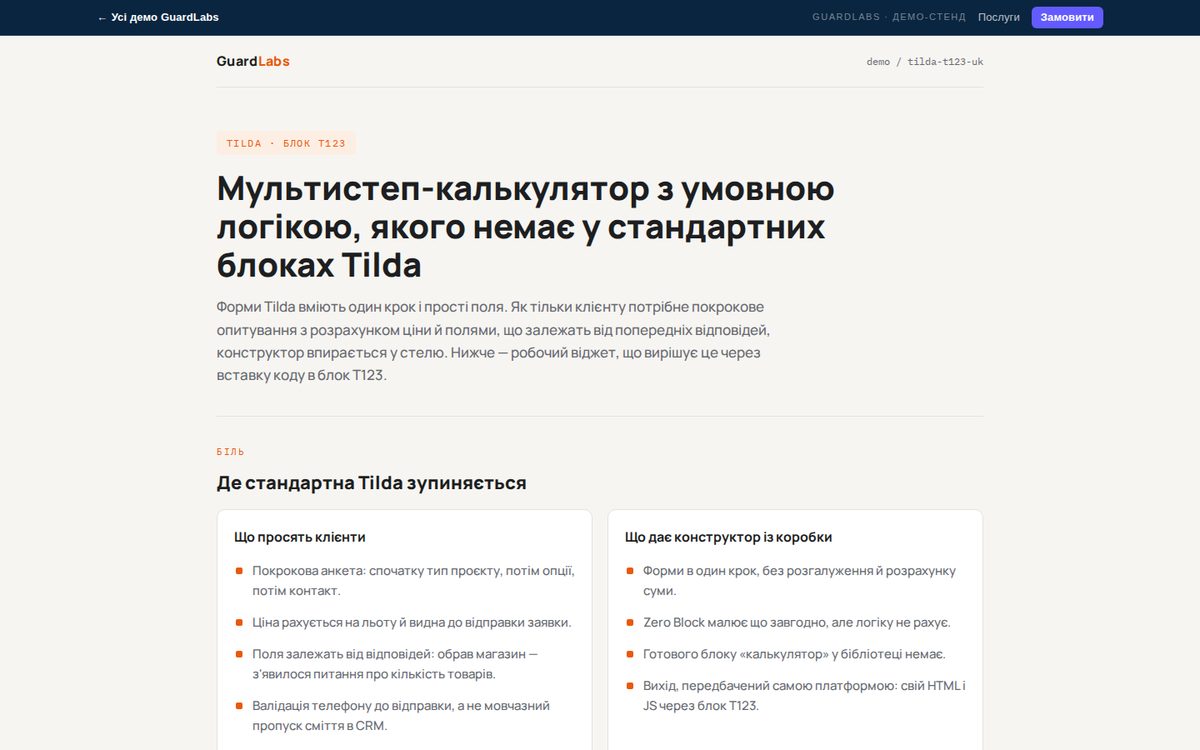The image size is (1200, 750).
Task: Click the Замовити button
Action: pos(1067,17)
